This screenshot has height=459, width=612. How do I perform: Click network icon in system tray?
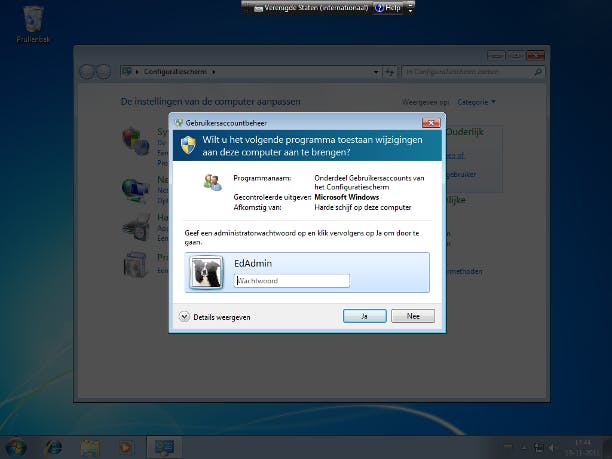(x=538, y=448)
